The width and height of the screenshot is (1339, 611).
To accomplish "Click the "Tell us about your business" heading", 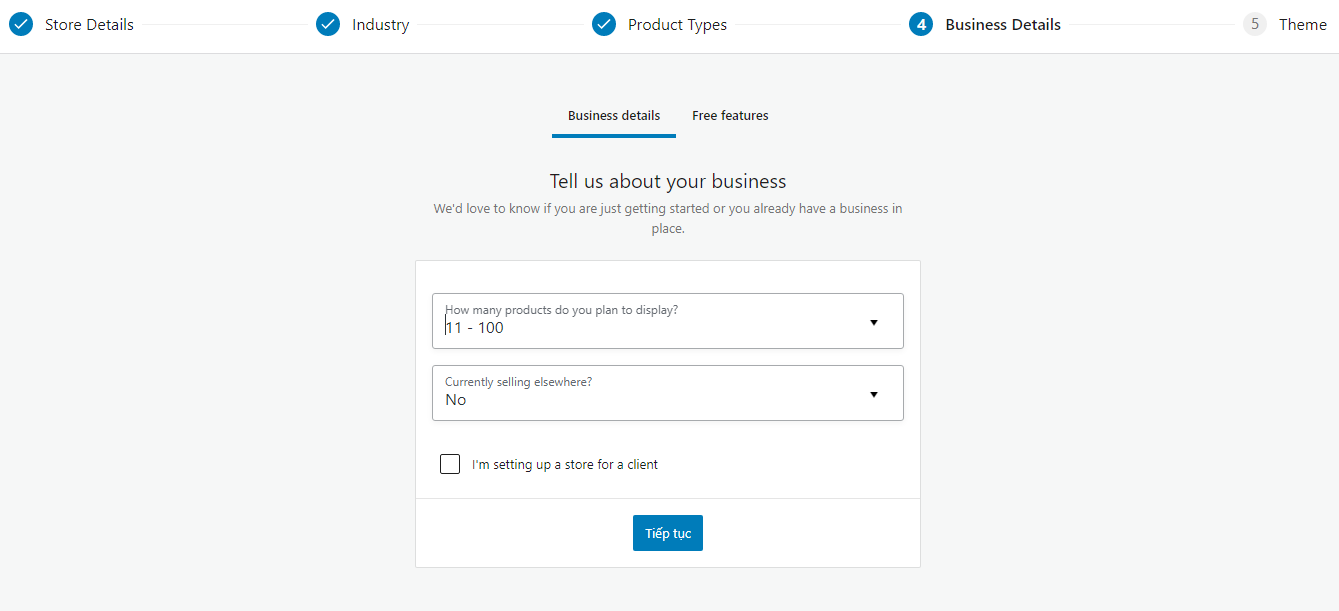I will pos(668,182).
